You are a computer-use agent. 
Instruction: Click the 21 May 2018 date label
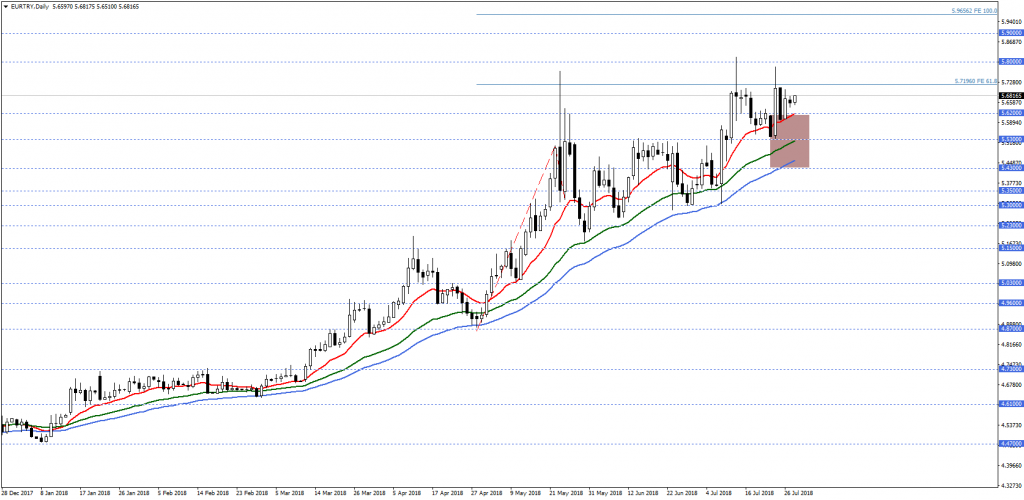(568, 493)
